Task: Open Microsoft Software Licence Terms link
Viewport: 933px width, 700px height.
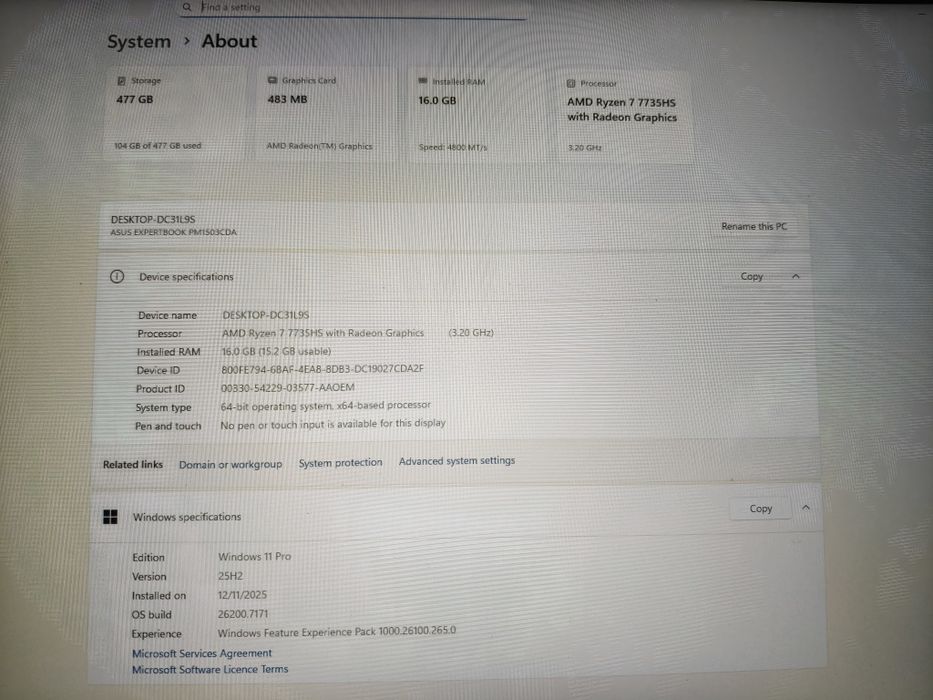Action: [x=210, y=670]
